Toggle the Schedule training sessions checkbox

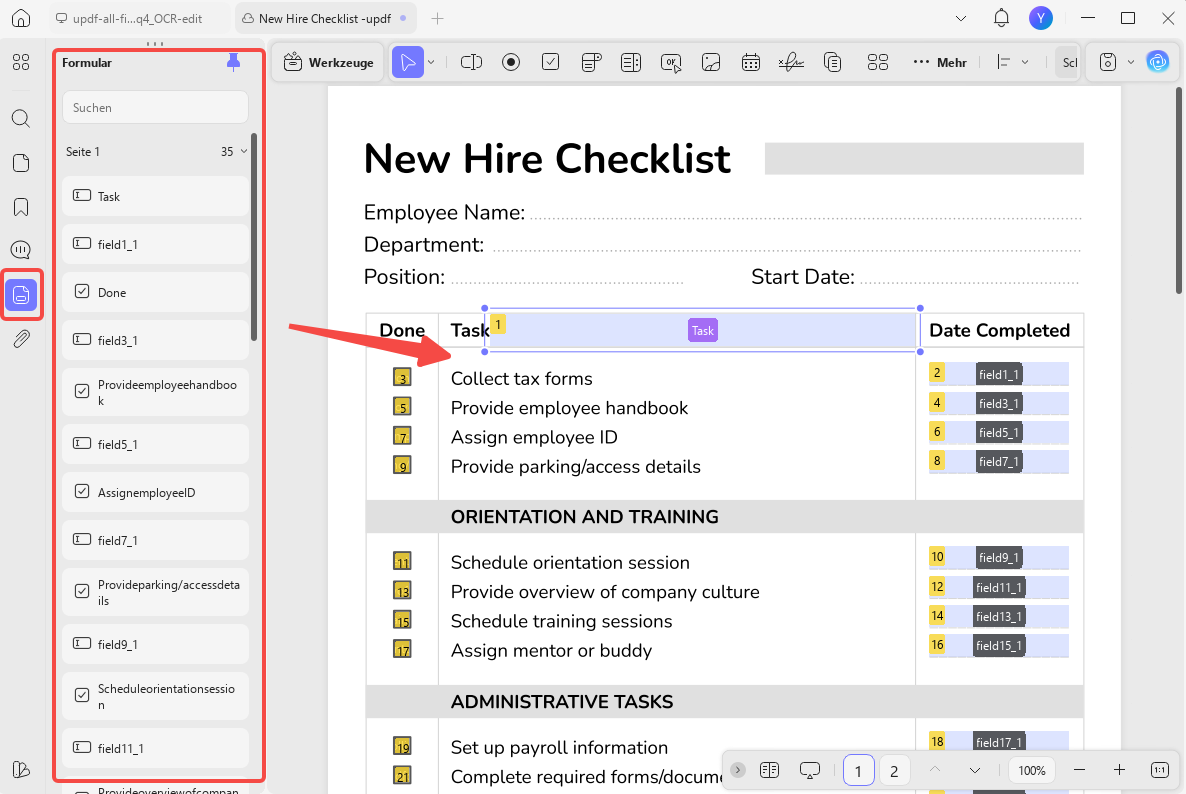point(402,620)
